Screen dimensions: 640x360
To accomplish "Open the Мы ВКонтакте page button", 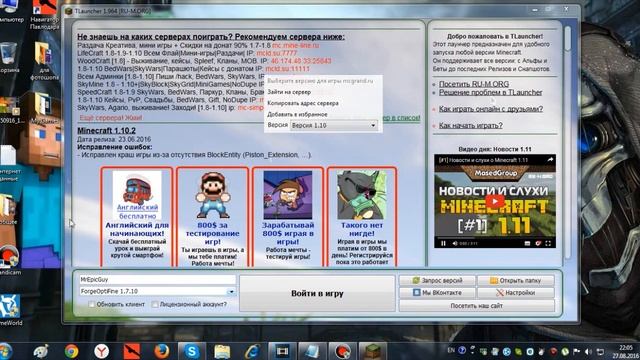I will click(x=437, y=293).
